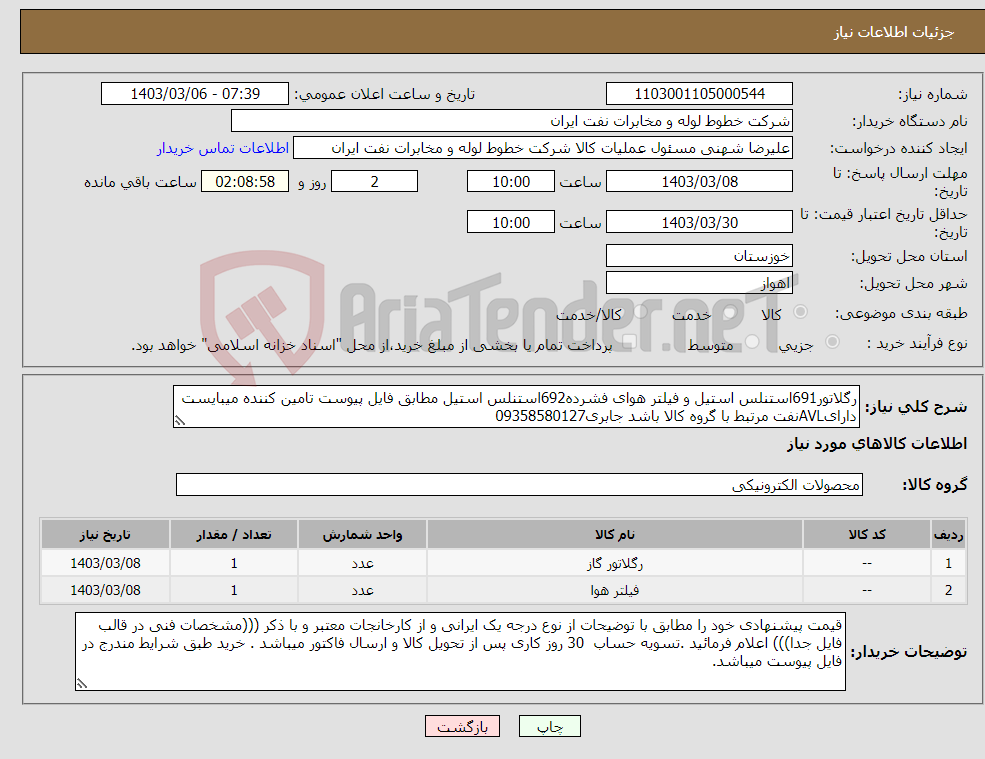Image resolution: width=985 pixels, height=759 pixels.
Task: Click the buyer notes text area
Action: tap(460, 652)
